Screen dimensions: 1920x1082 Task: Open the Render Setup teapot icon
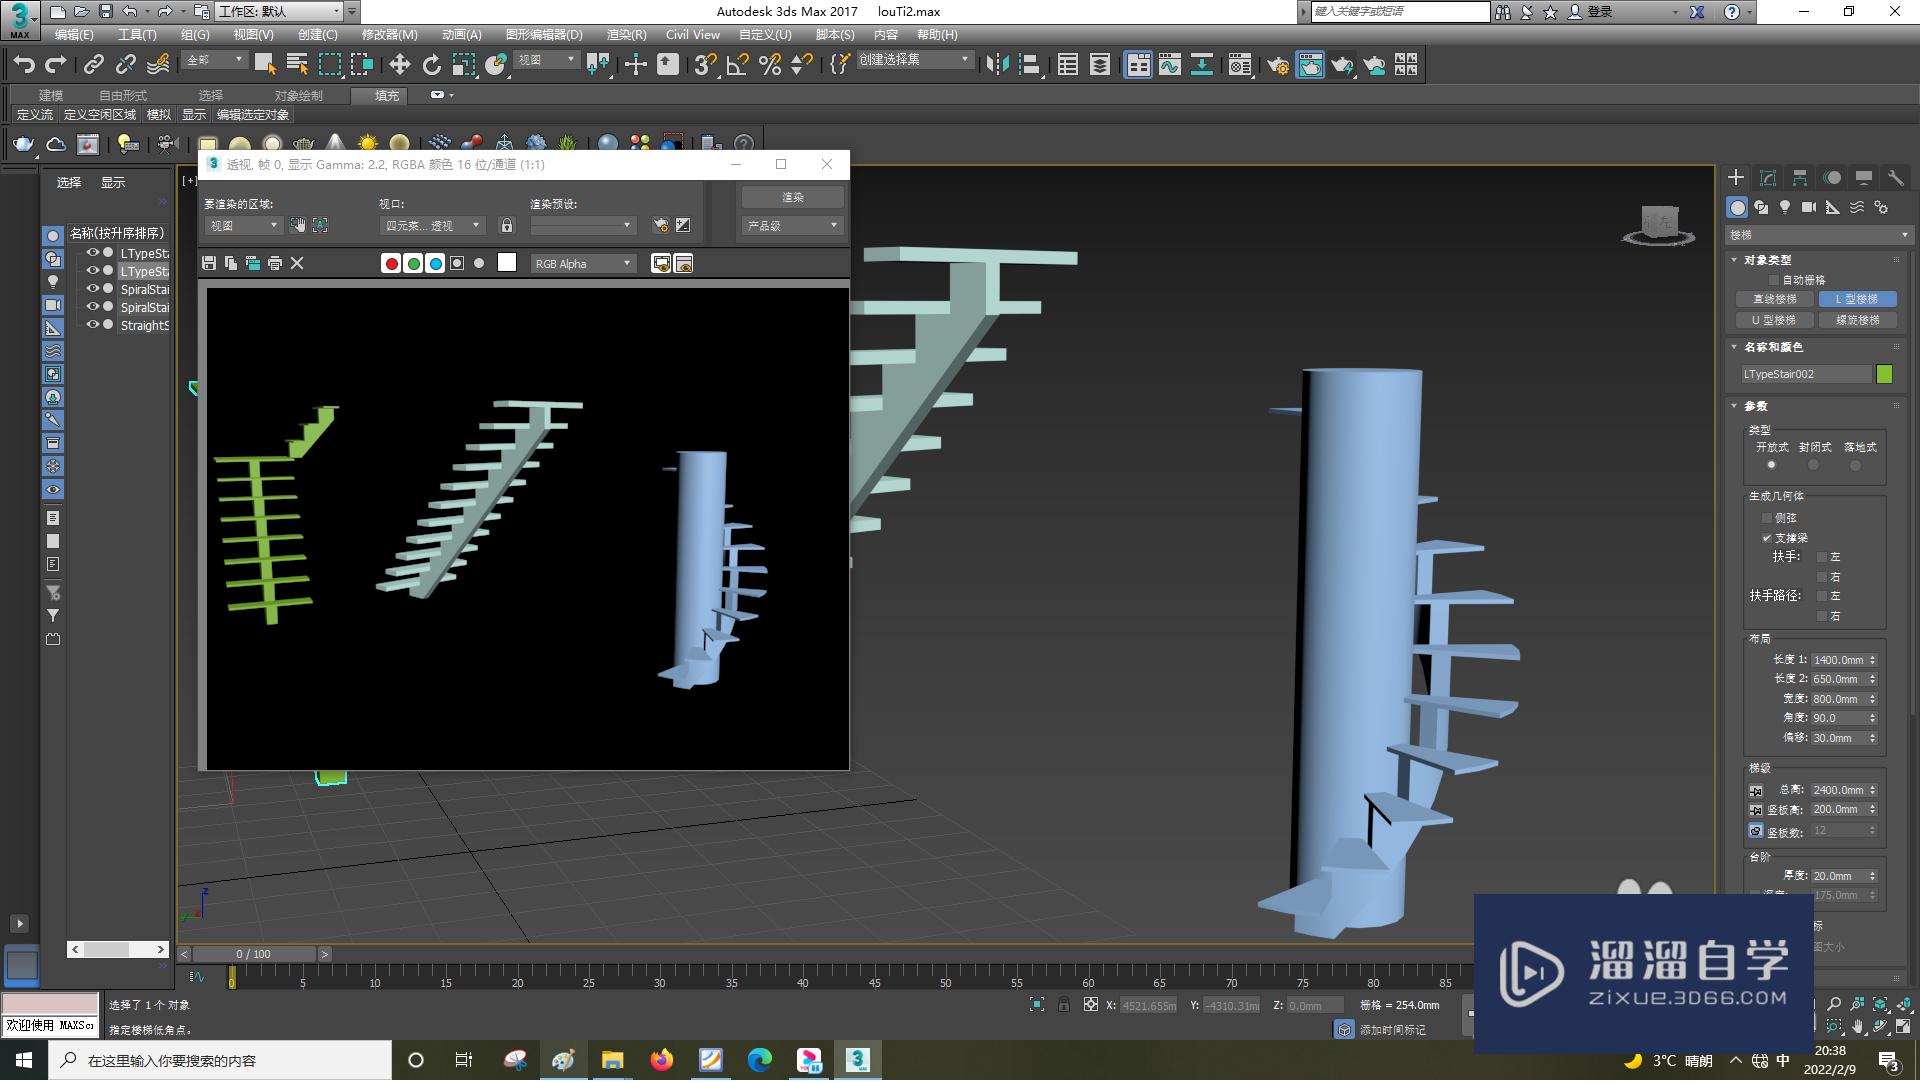[x=1278, y=65]
